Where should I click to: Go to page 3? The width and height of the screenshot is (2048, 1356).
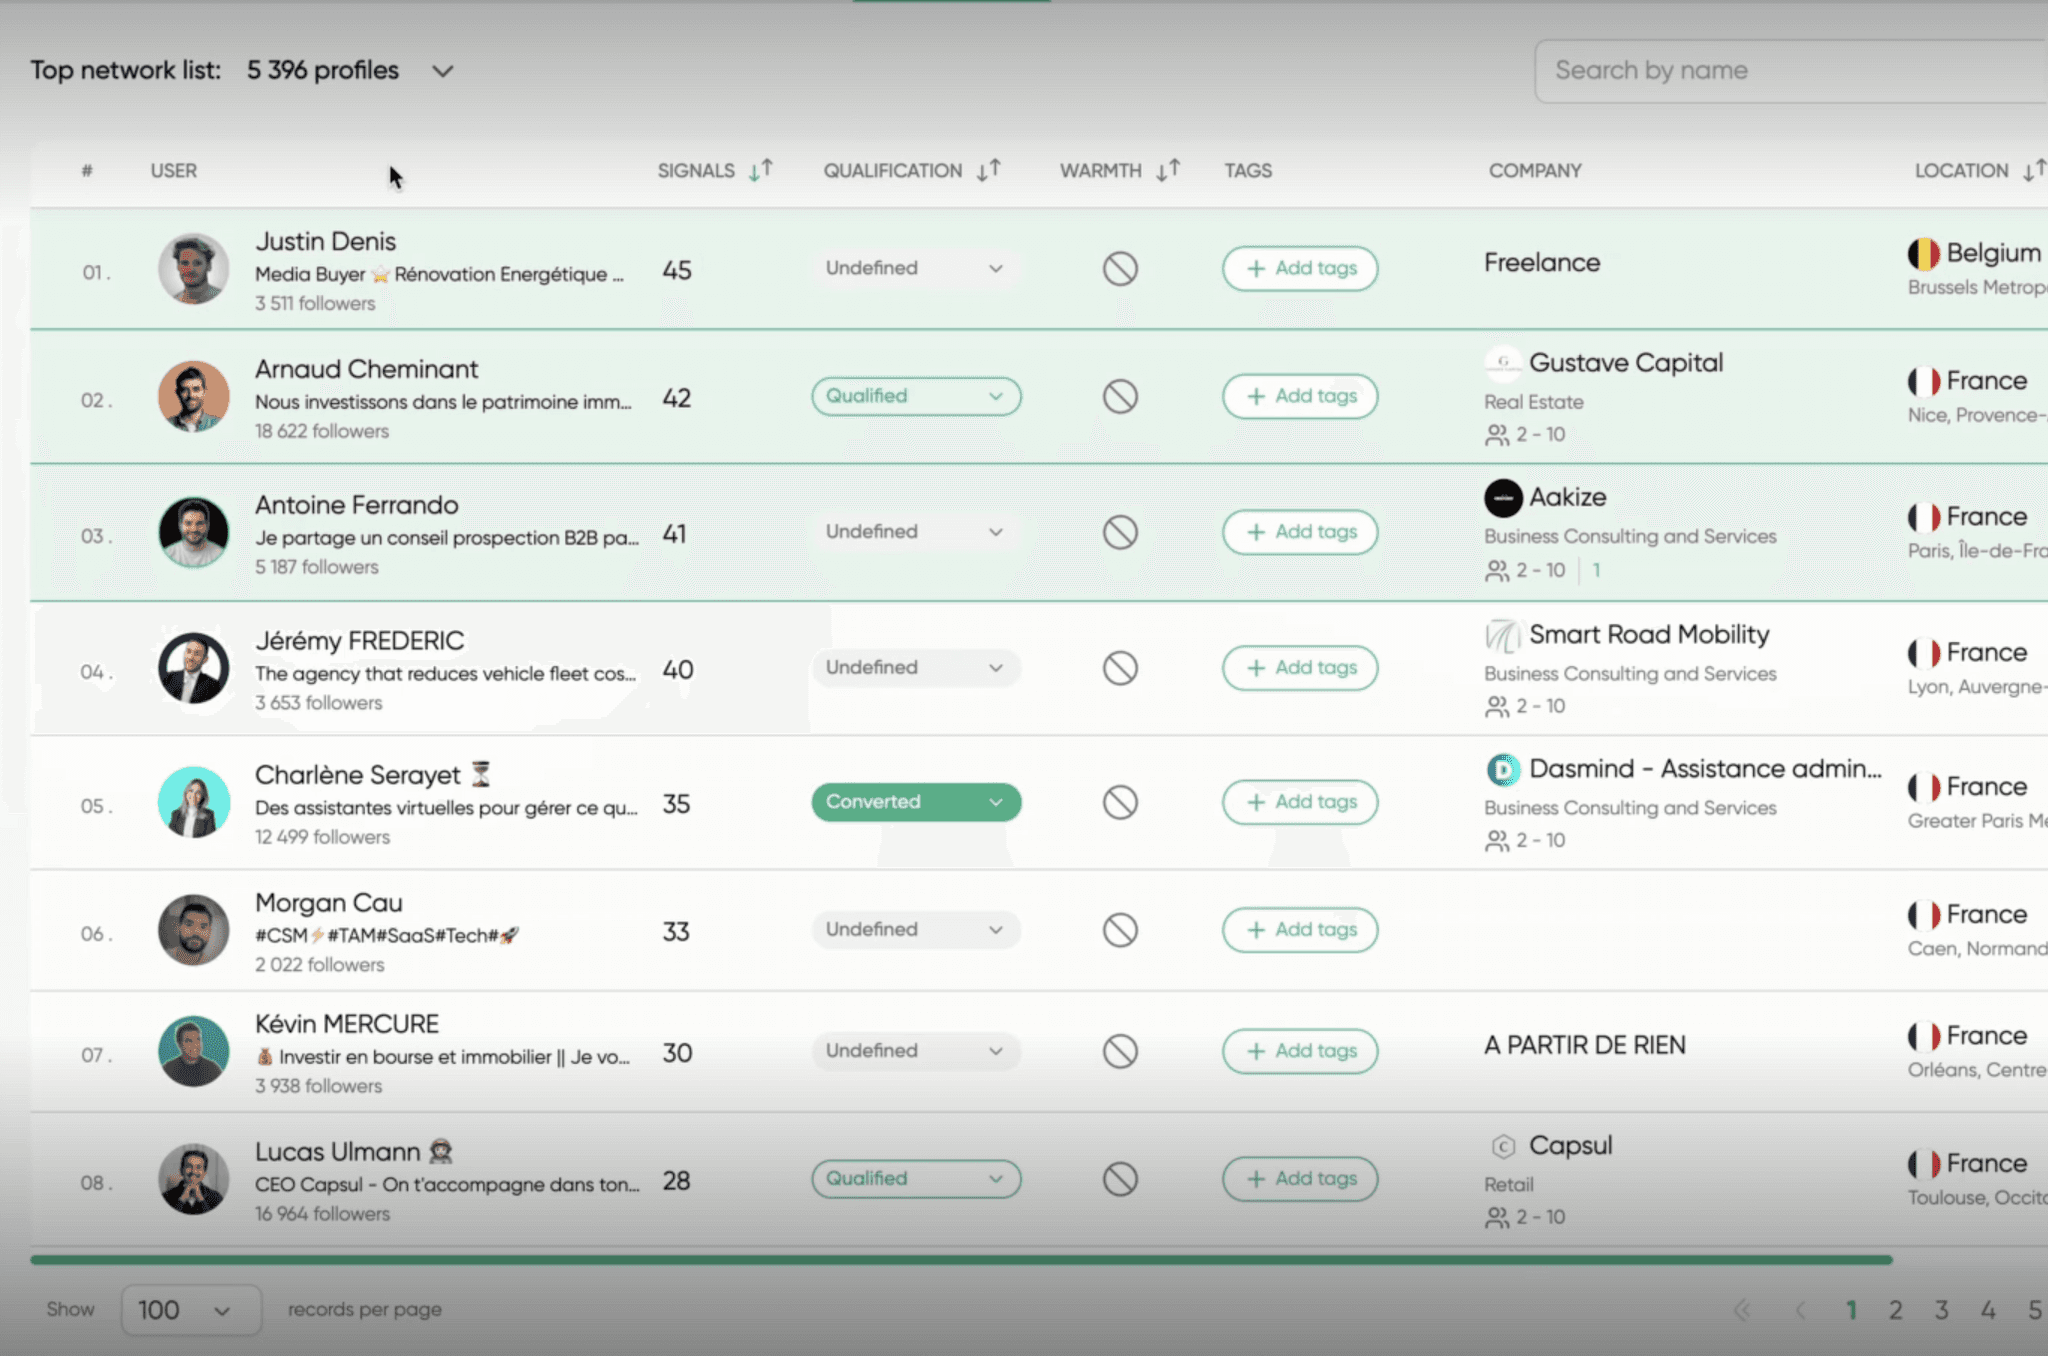click(1941, 1310)
